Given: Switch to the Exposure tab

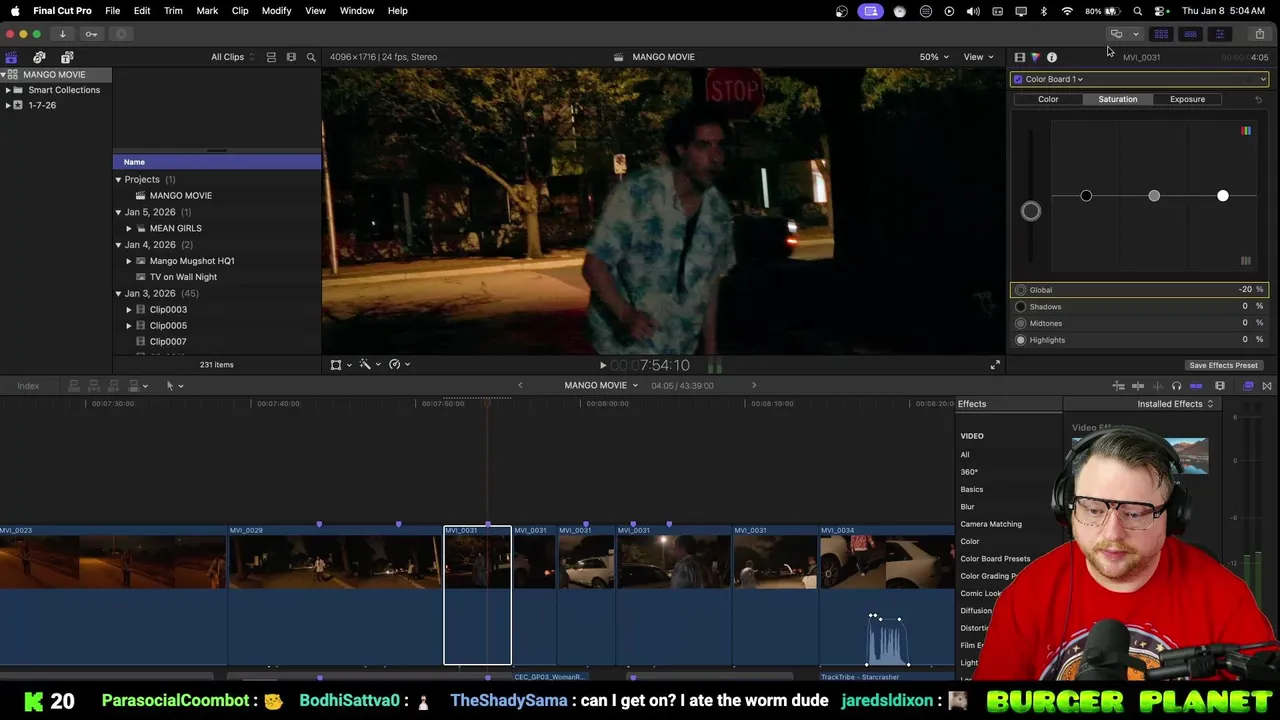Looking at the screenshot, I should (x=1187, y=99).
